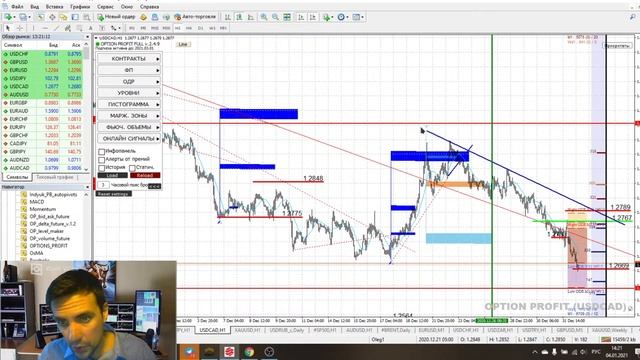Expand the УРОВНИ panel menu

129,93
